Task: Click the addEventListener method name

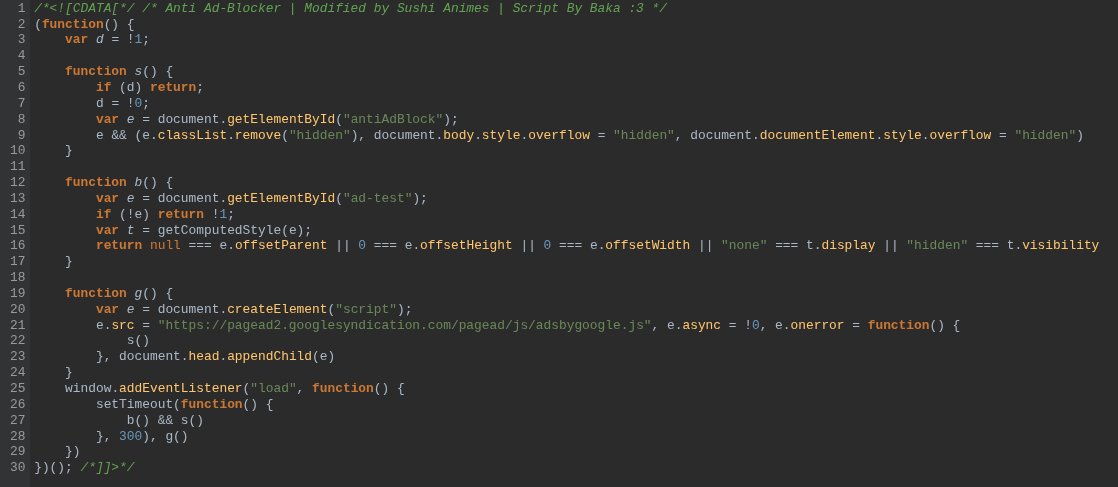Action: (181, 388)
